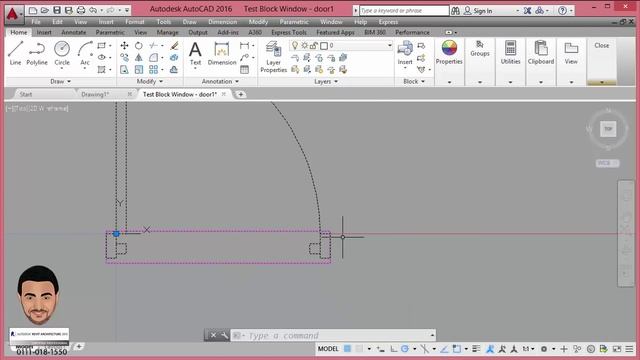640x360 pixels.
Task: Open the Clipboard panel
Action: (541, 52)
